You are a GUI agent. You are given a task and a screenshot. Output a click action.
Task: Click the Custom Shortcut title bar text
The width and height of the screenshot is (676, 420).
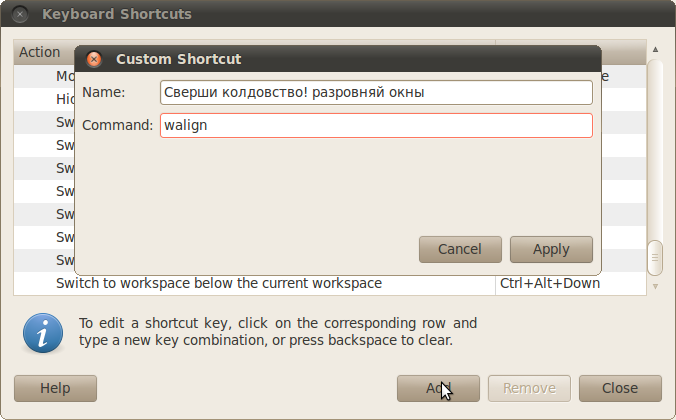coord(178,59)
